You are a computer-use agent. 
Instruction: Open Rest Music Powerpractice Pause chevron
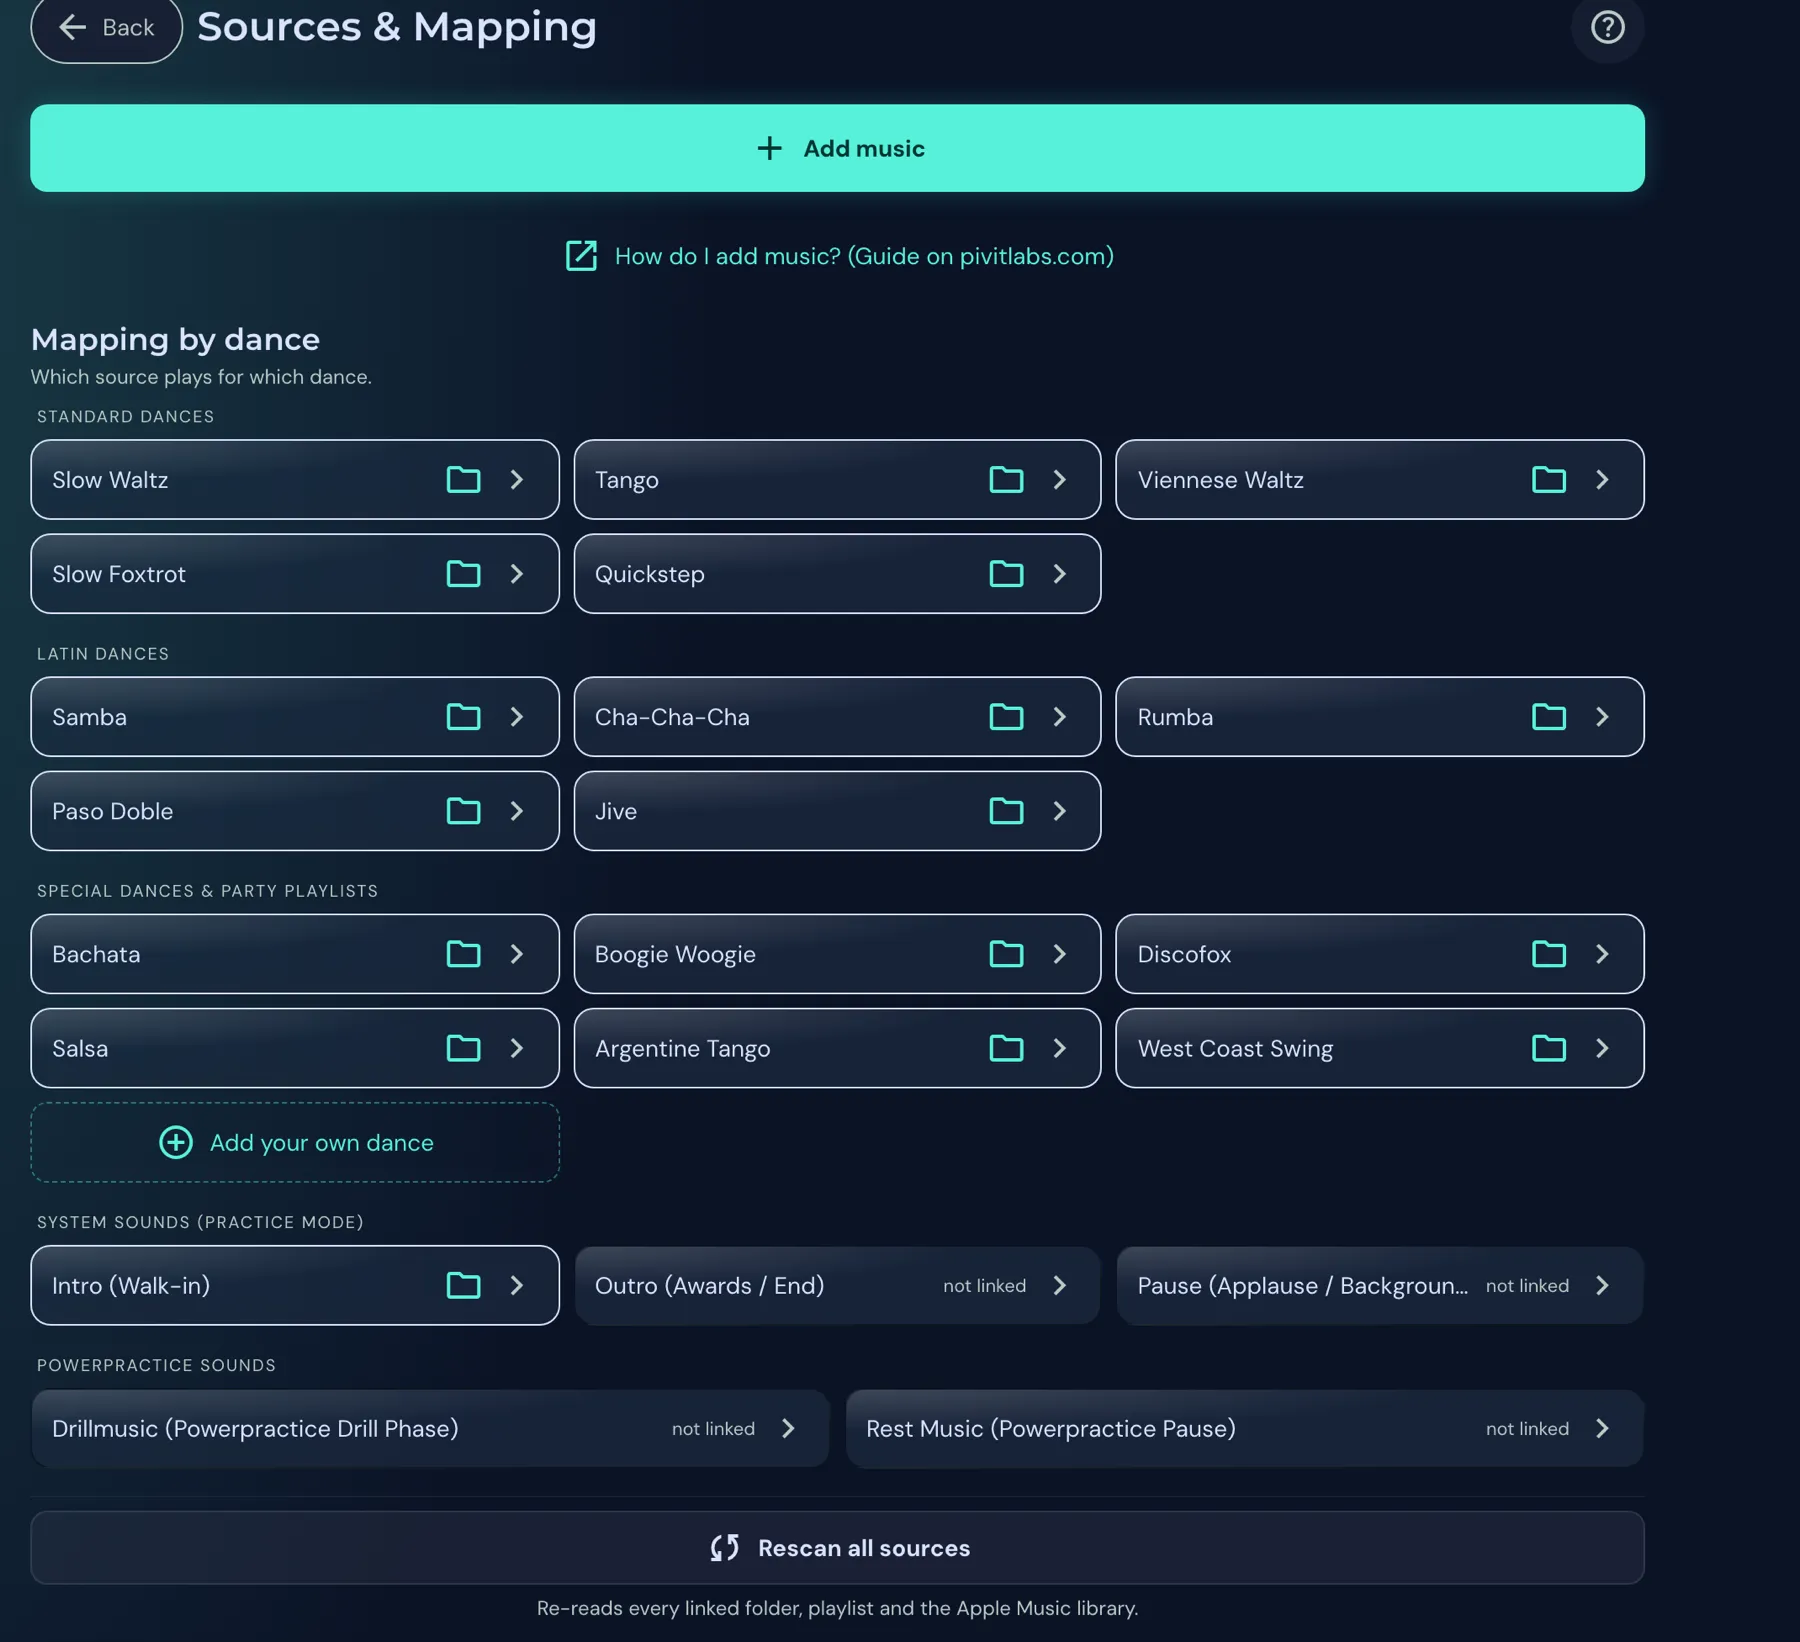click(x=1603, y=1428)
